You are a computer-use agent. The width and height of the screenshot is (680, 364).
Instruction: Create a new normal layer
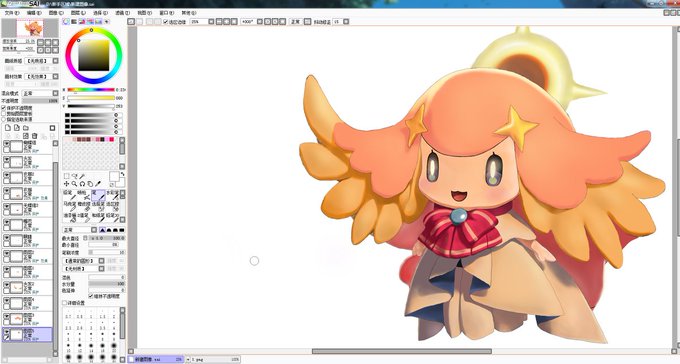point(8,128)
